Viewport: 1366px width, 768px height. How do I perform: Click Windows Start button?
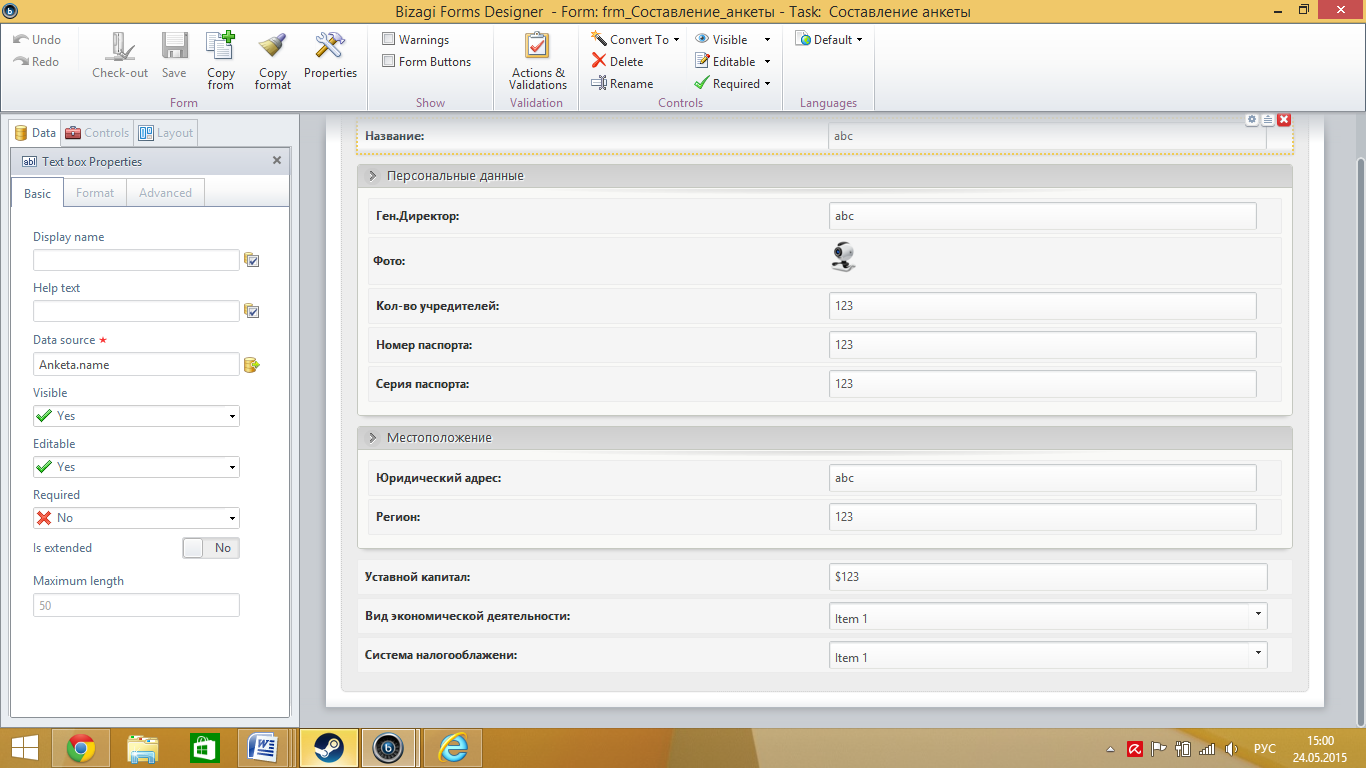click(x=25, y=748)
